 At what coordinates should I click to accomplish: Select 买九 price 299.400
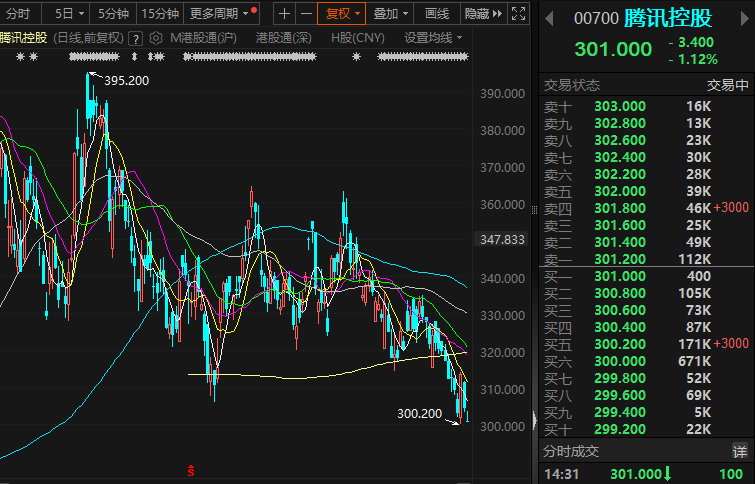(620, 412)
